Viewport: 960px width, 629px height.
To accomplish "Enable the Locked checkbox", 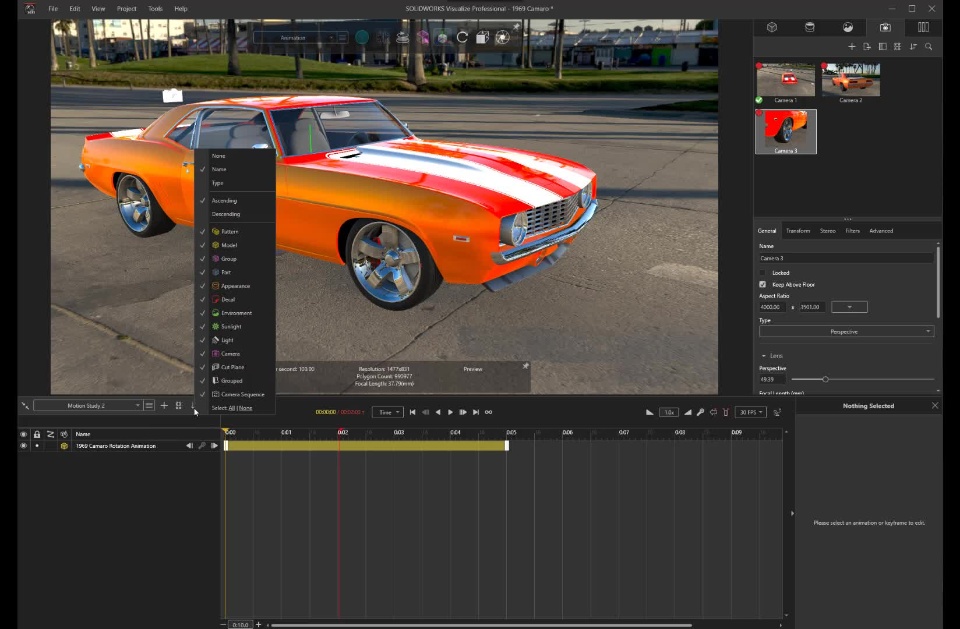I will click(x=763, y=273).
